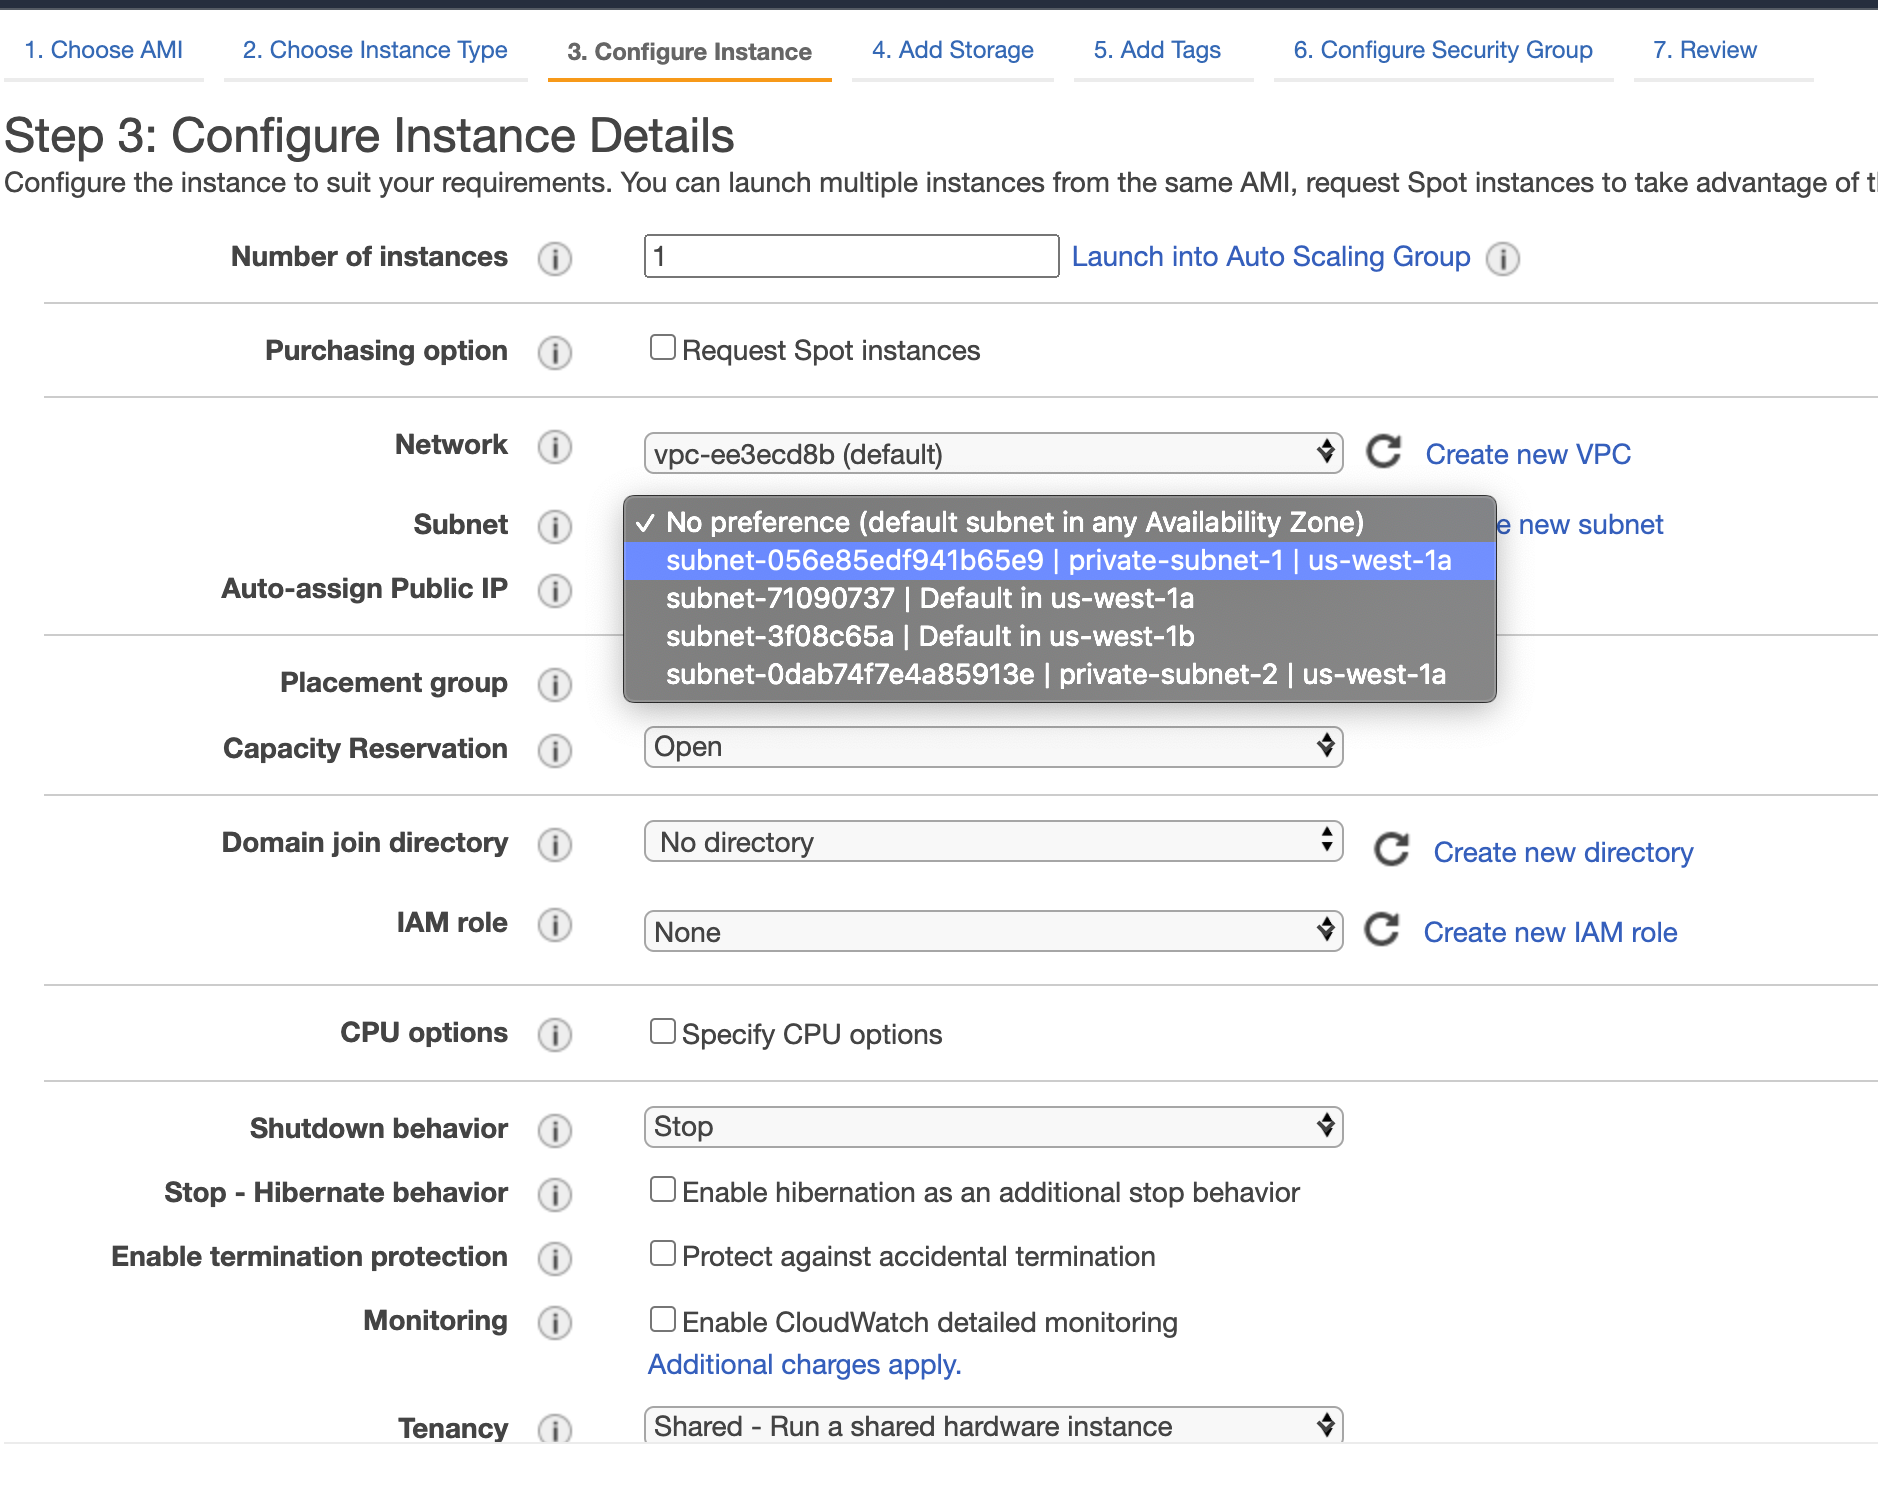Go to the Add Storage step tab
Viewport: 1878px width, 1502px height.
pyautogui.click(x=952, y=50)
